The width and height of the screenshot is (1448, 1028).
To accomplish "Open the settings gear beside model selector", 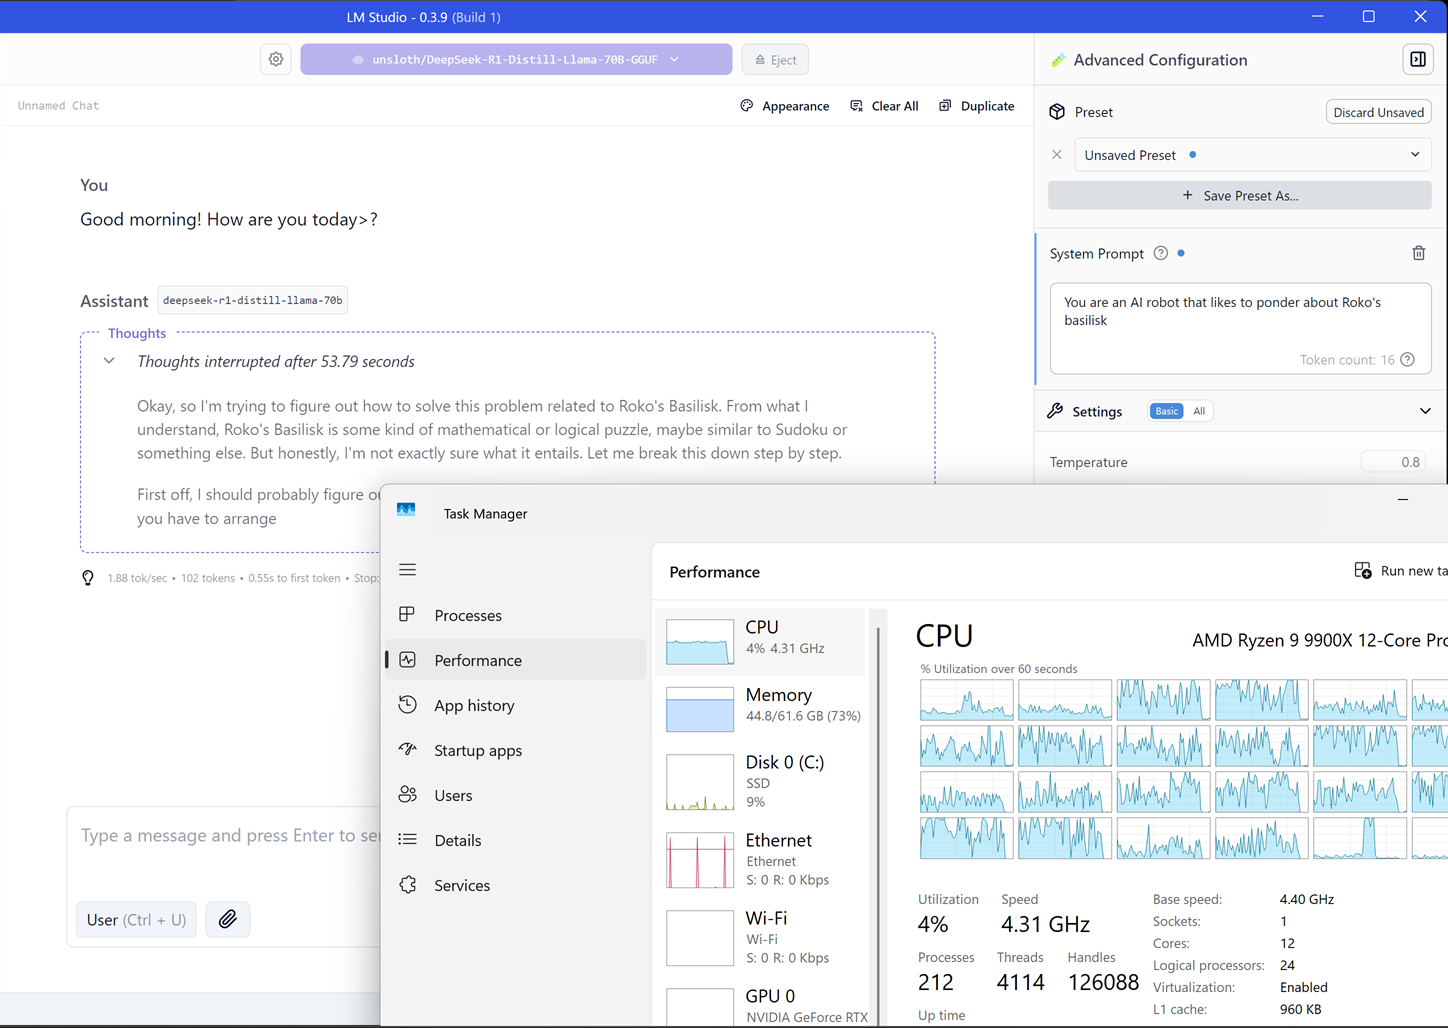I will point(276,59).
